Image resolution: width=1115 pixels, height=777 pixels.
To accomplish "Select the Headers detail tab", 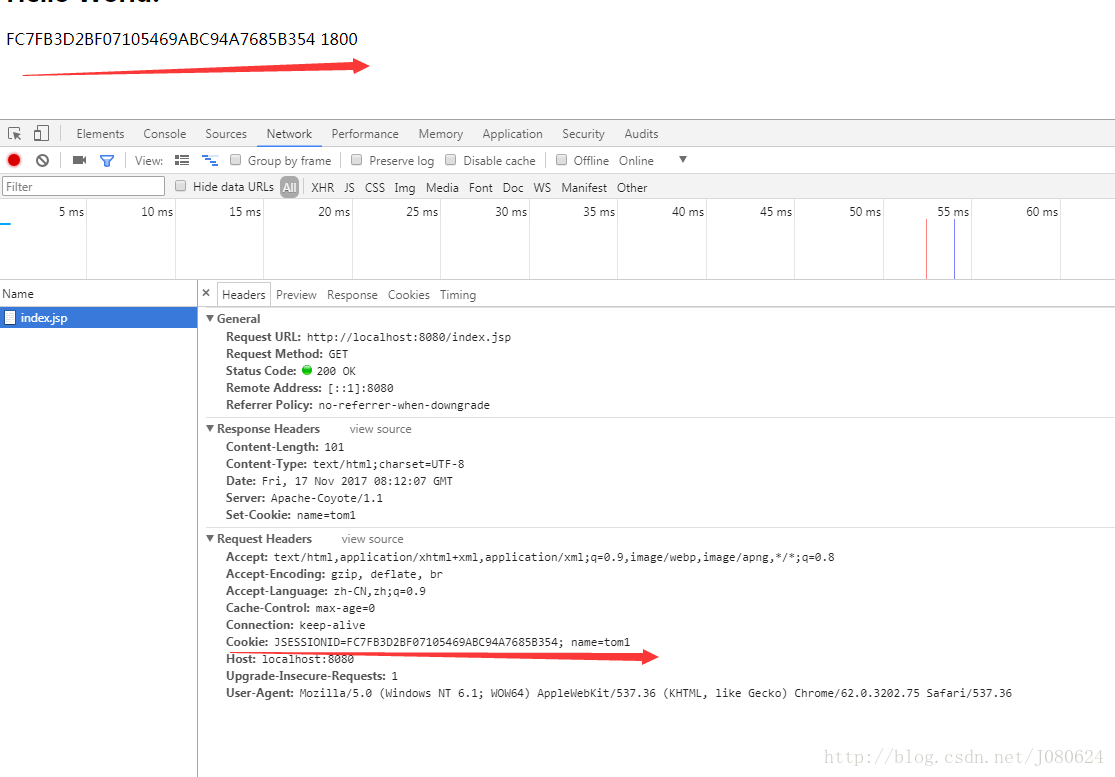I will tap(243, 295).
